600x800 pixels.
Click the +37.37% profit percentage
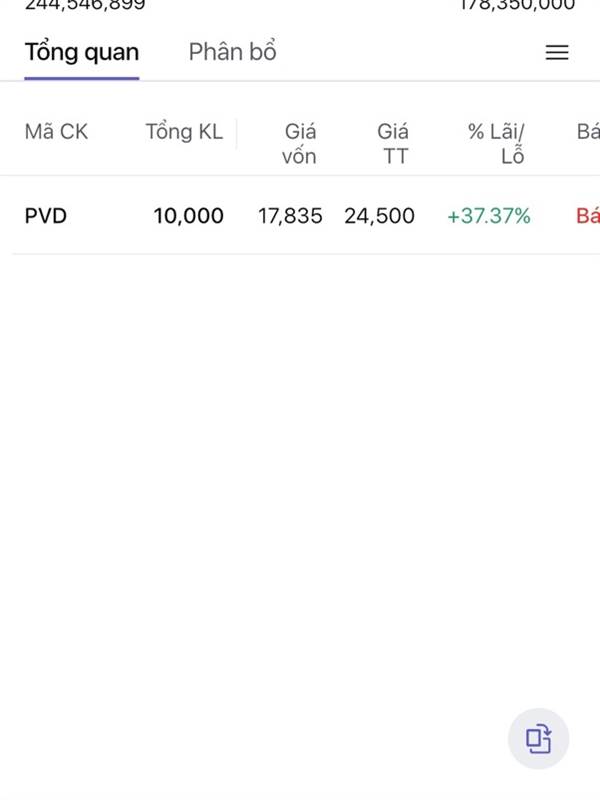click(x=489, y=215)
